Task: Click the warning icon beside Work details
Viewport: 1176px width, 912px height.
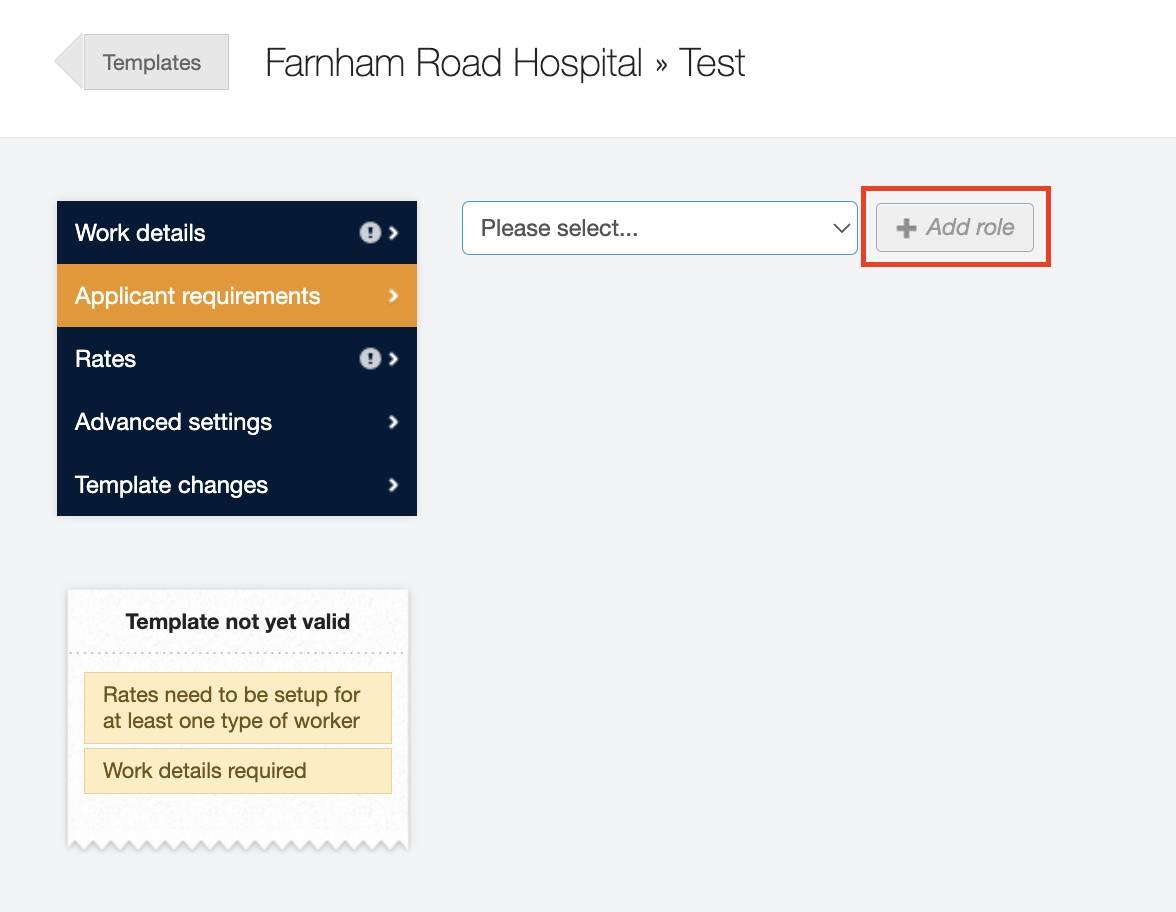Action: coord(370,233)
